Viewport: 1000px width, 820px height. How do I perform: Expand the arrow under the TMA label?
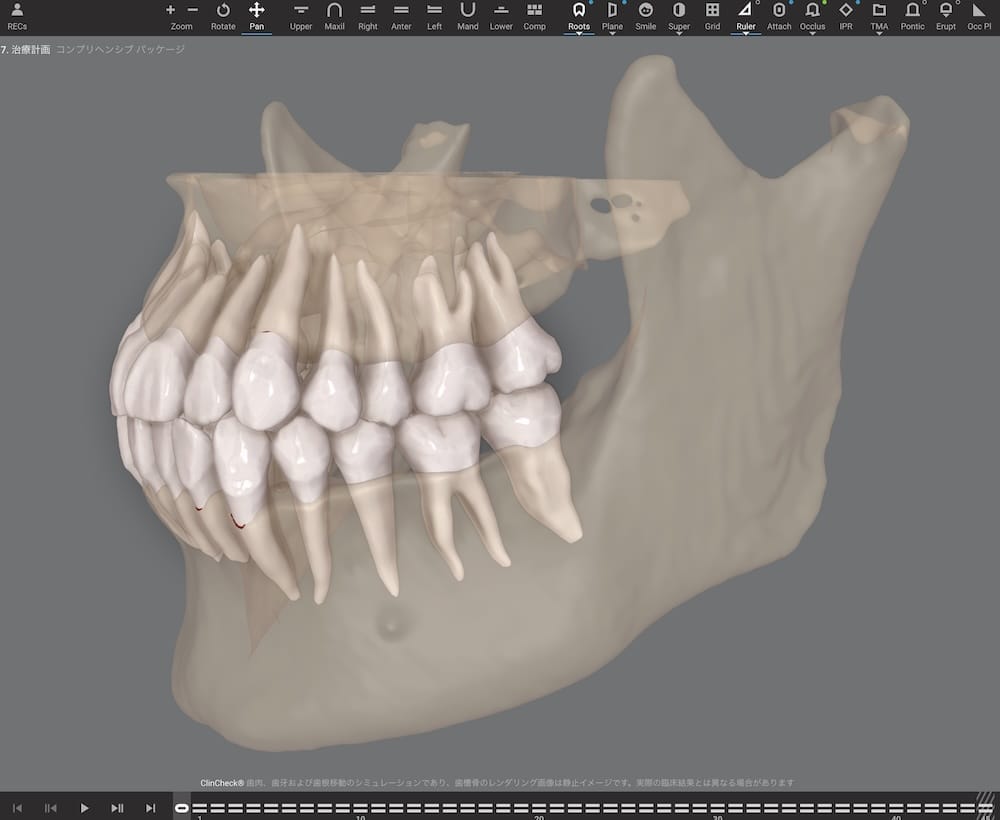click(879, 34)
